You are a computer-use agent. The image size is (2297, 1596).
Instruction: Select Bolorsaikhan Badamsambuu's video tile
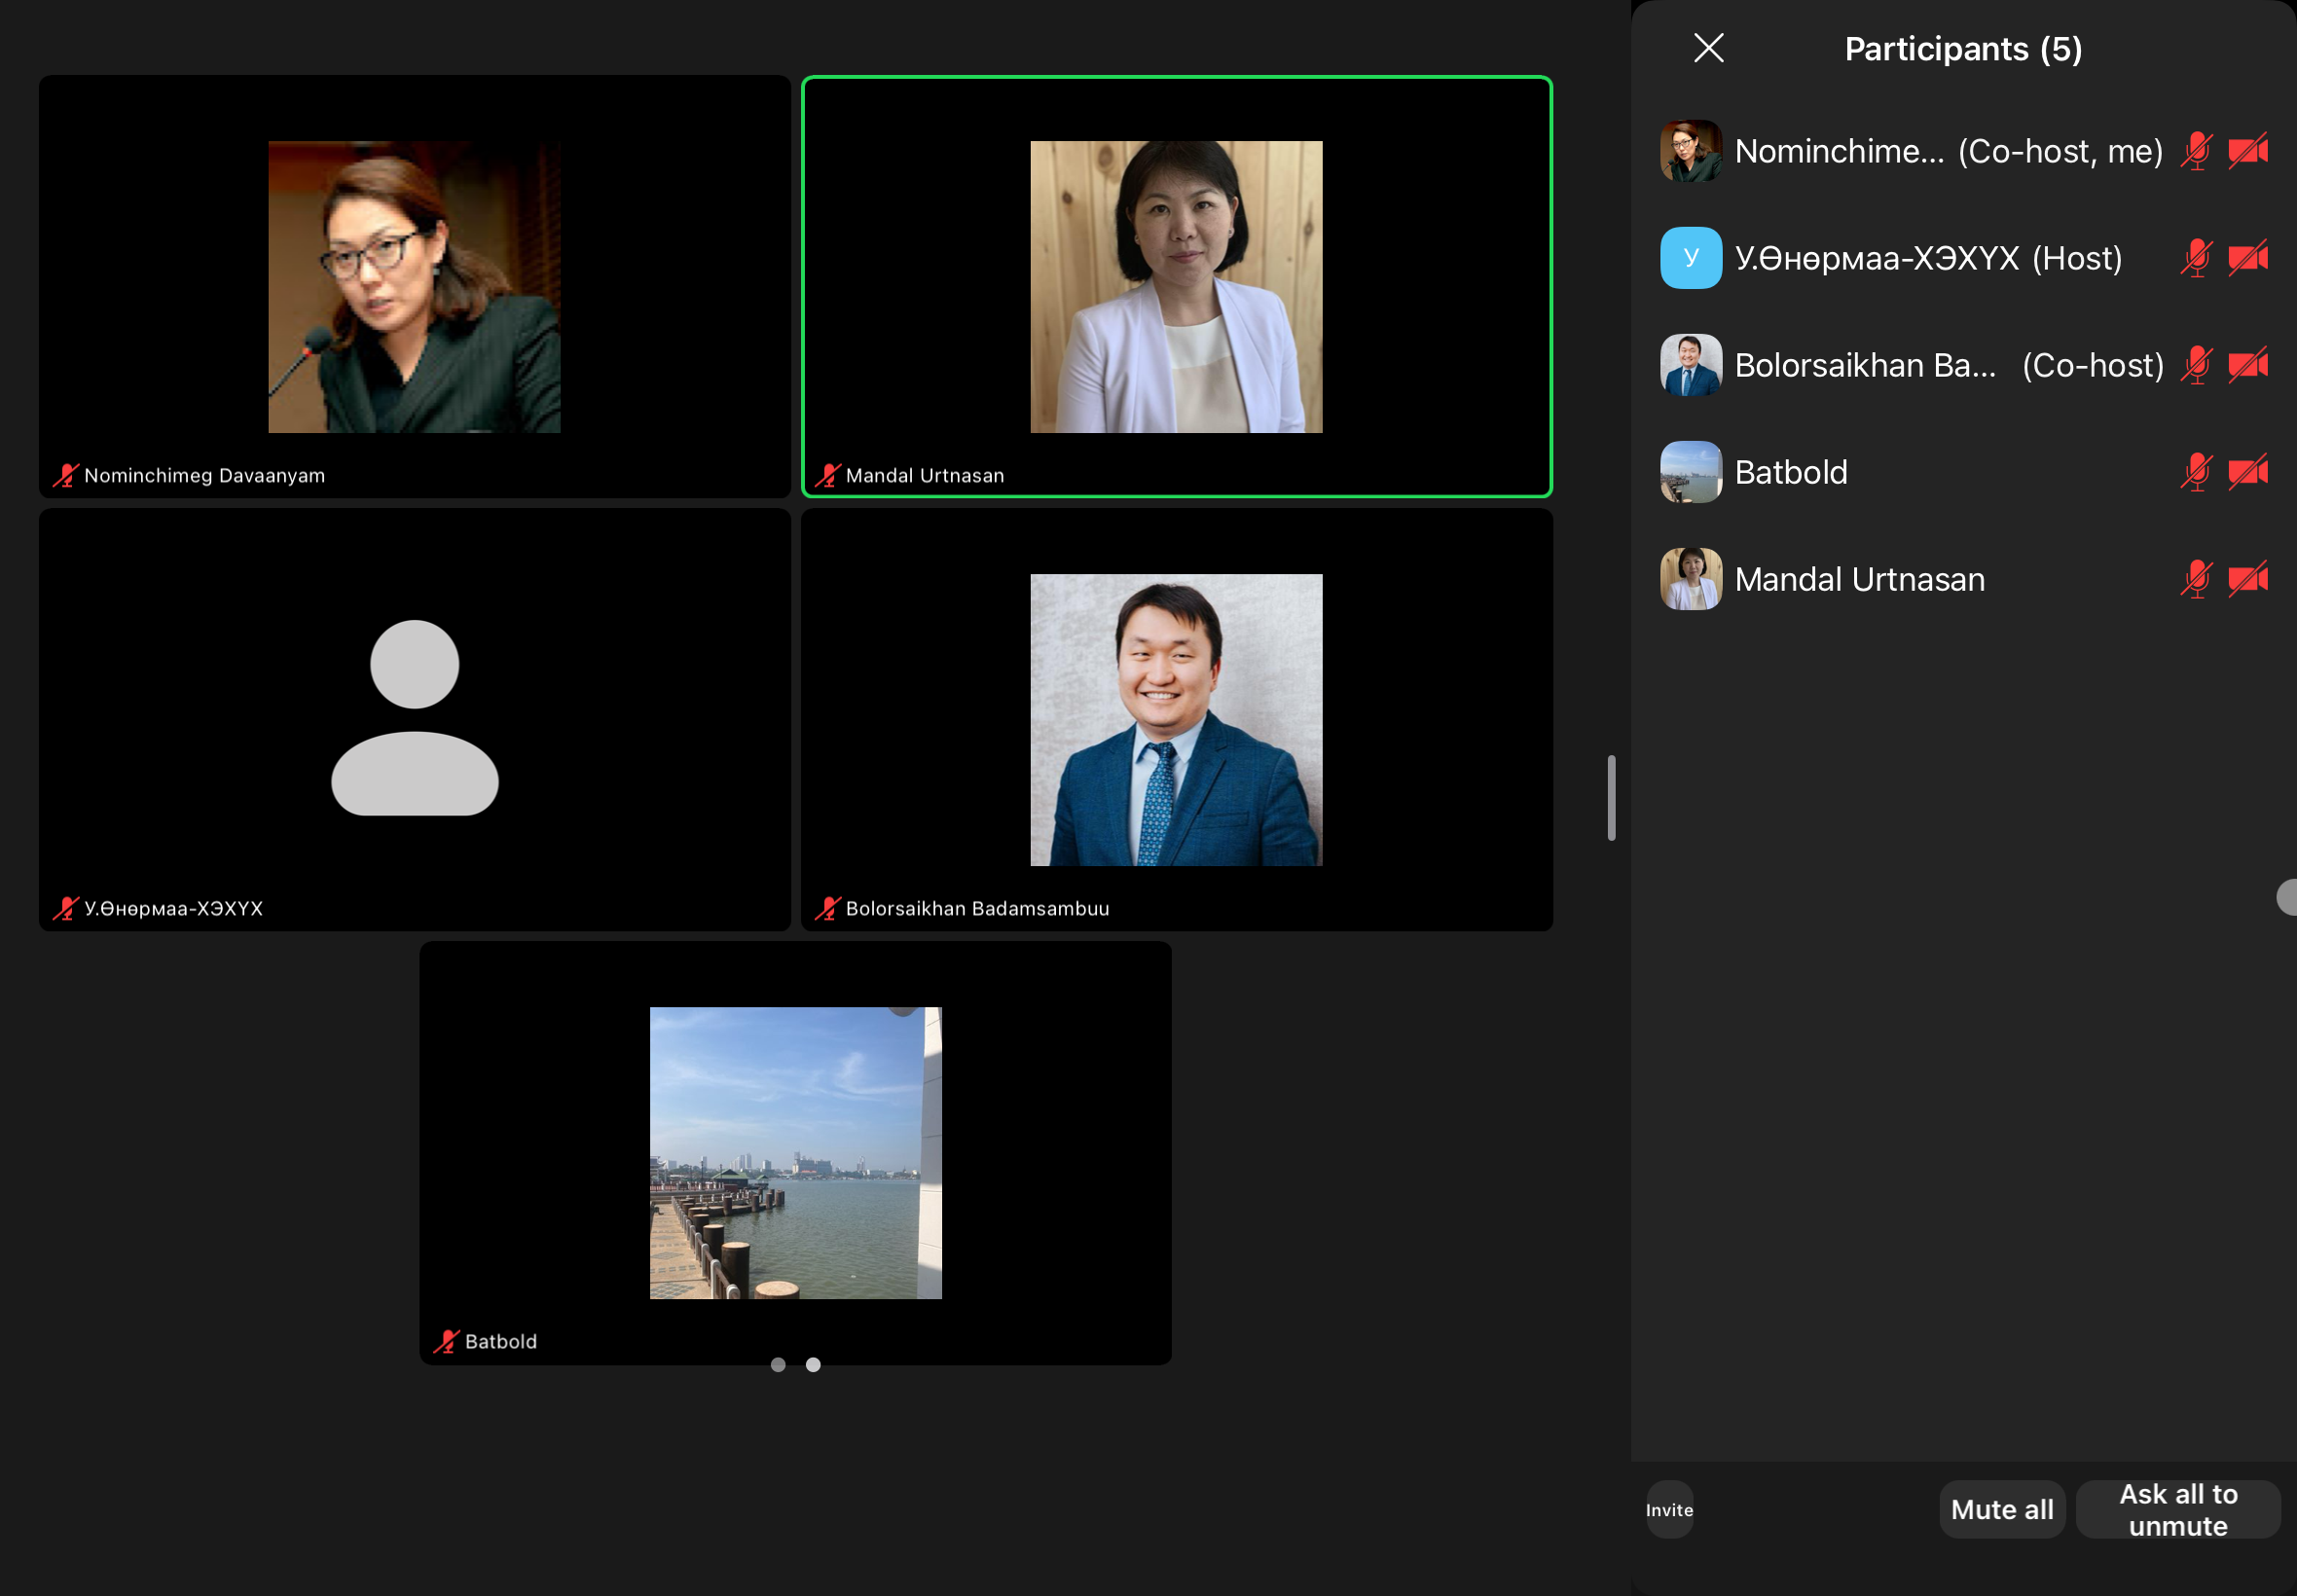point(1176,720)
